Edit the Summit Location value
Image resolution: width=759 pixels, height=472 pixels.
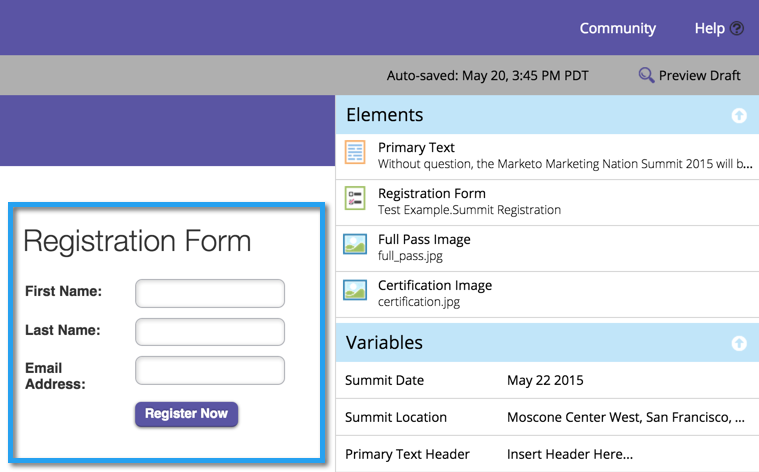pyautogui.click(x=625, y=418)
